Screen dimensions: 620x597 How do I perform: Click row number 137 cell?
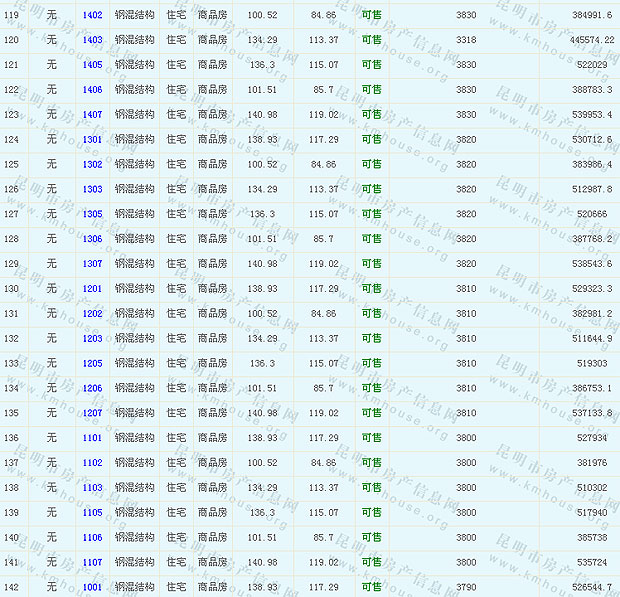click(x=12, y=463)
